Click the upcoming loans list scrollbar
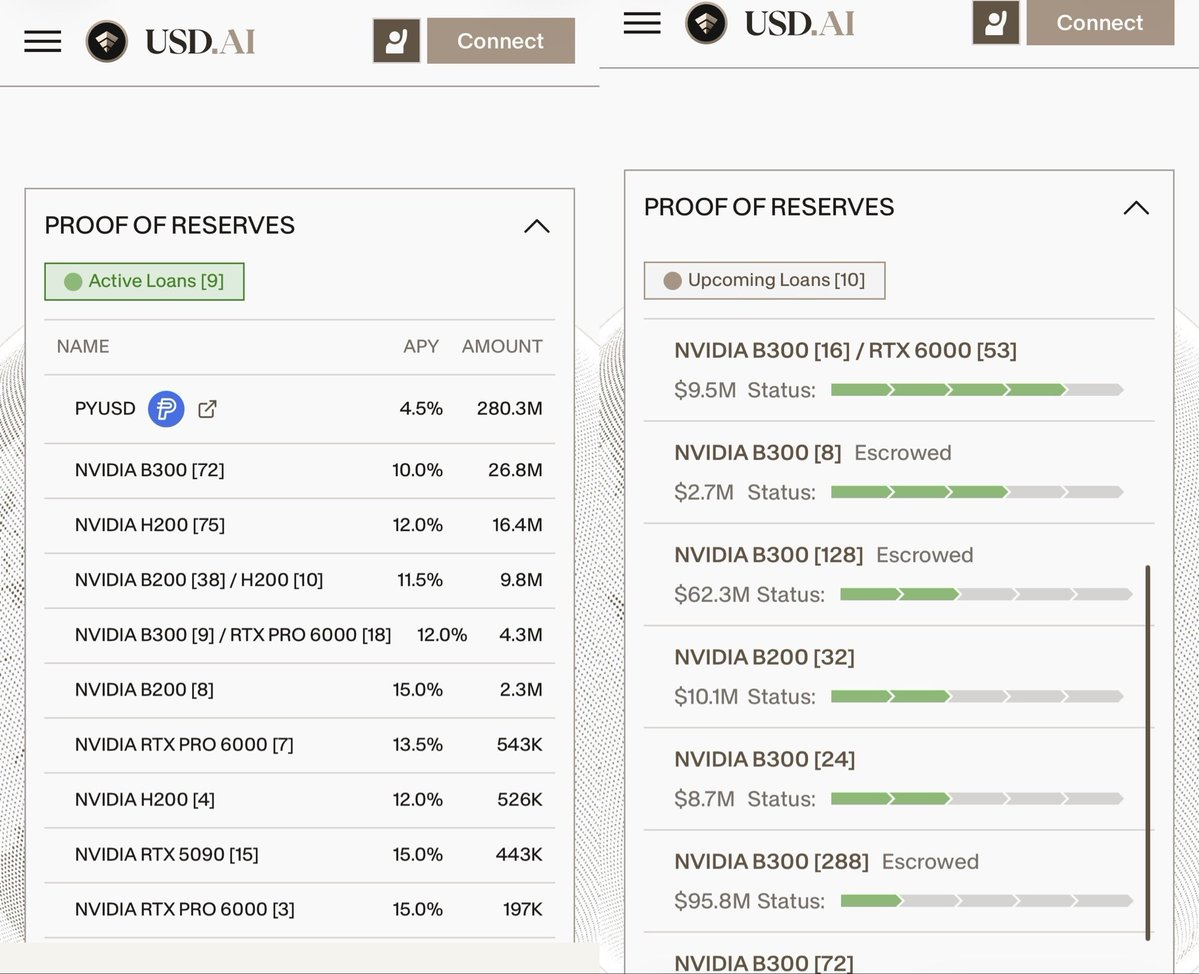Viewport: 1199px width, 974px height. pos(1147,750)
